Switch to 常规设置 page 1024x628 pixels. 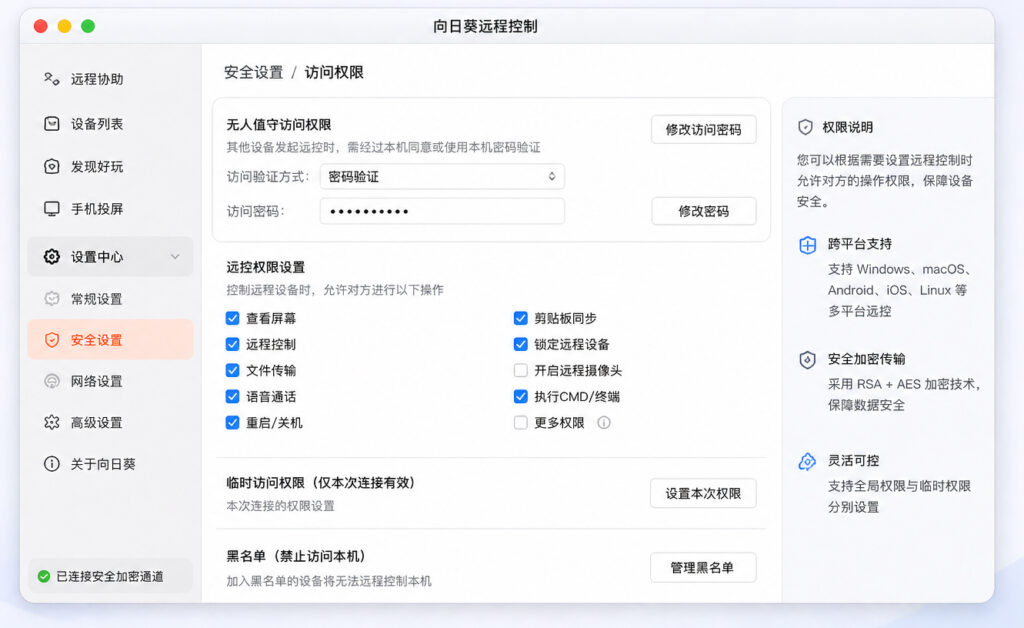(110, 298)
